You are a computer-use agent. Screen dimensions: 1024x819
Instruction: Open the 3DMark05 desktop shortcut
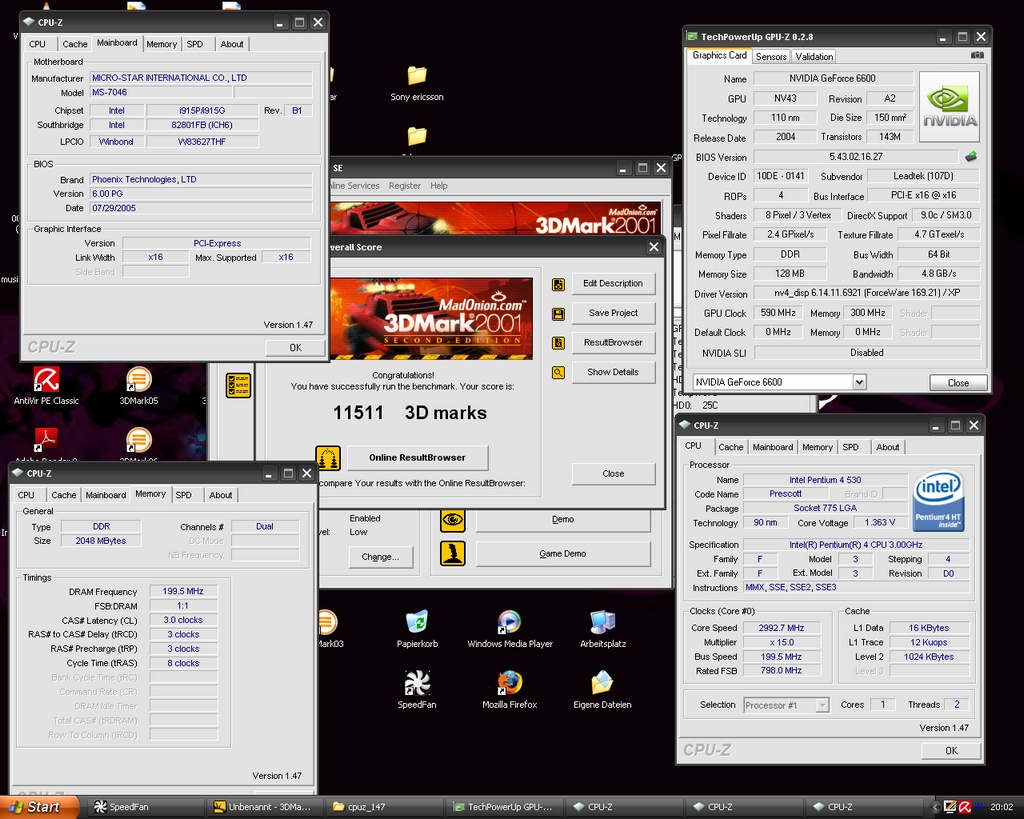(x=138, y=385)
